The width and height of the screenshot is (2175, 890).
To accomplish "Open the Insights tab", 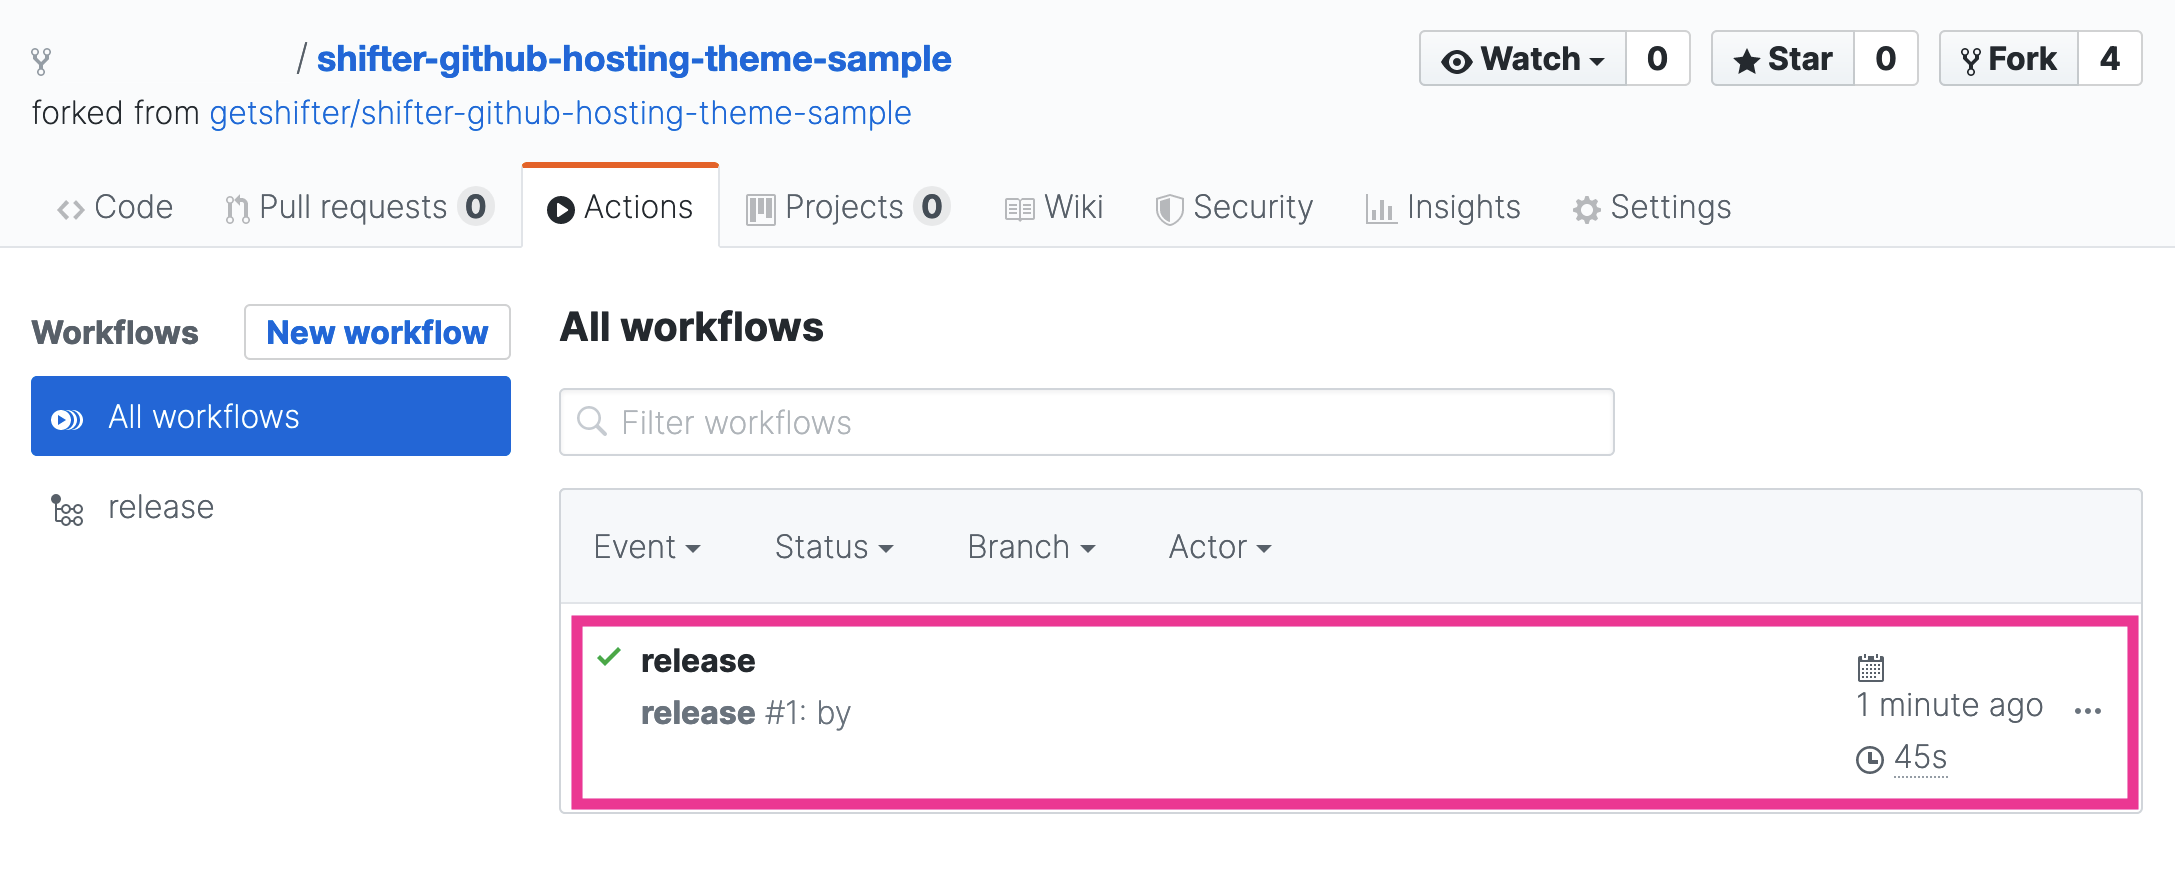I will [1443, 207].
